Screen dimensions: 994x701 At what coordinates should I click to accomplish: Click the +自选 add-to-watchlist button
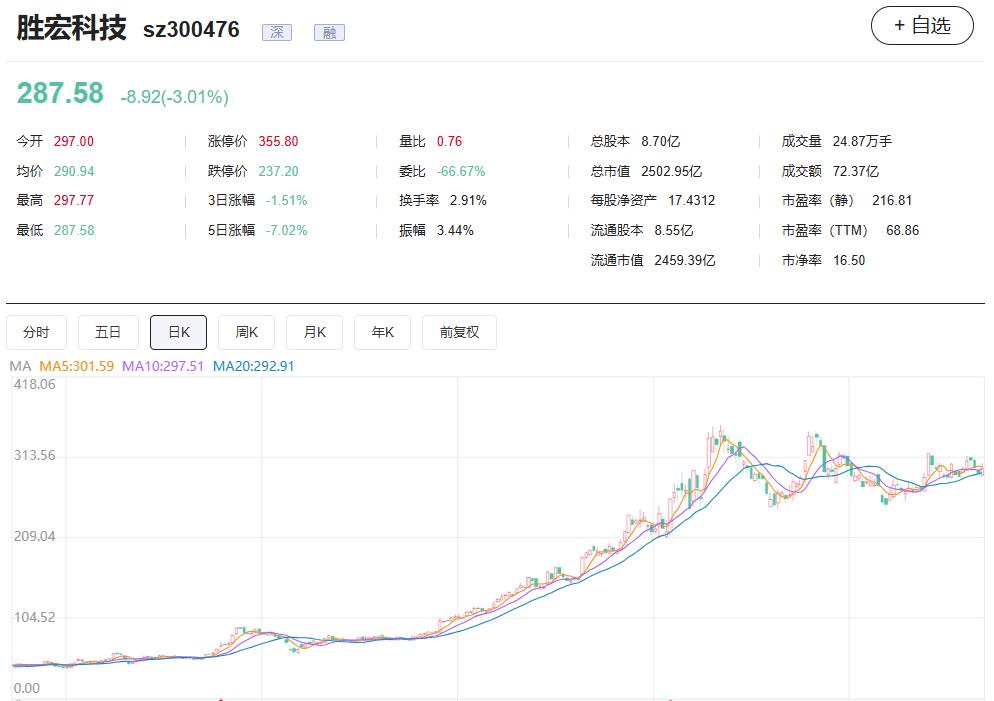(x=922, y=25)
